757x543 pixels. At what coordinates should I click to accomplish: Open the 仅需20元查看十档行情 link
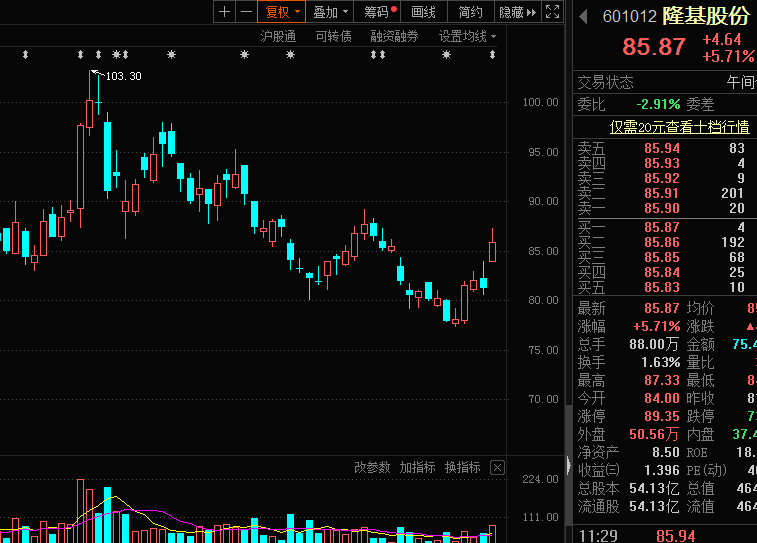680,127
